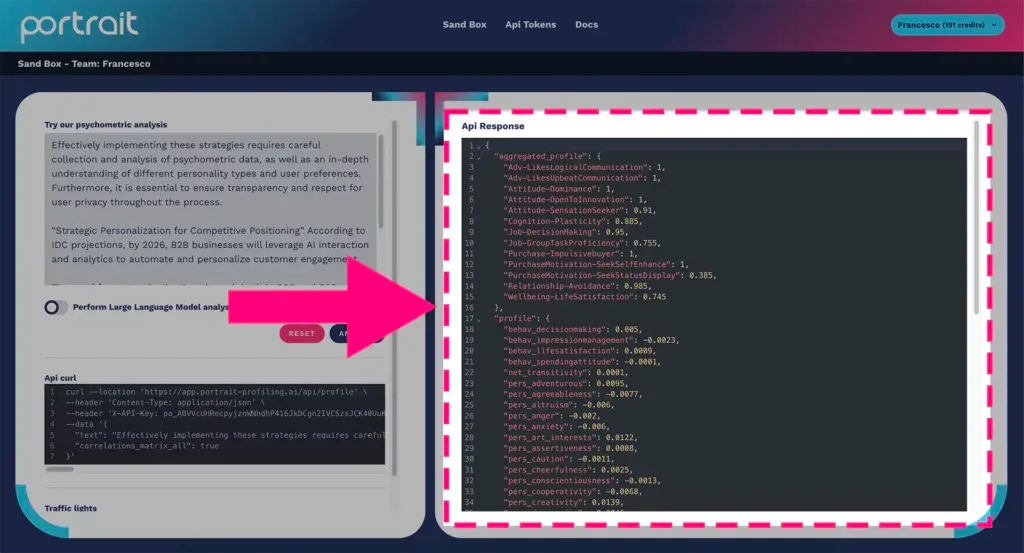Screen dimensions: 1024x553
Task: Click the "net_transitivity" line
Action: coord(566,373)
